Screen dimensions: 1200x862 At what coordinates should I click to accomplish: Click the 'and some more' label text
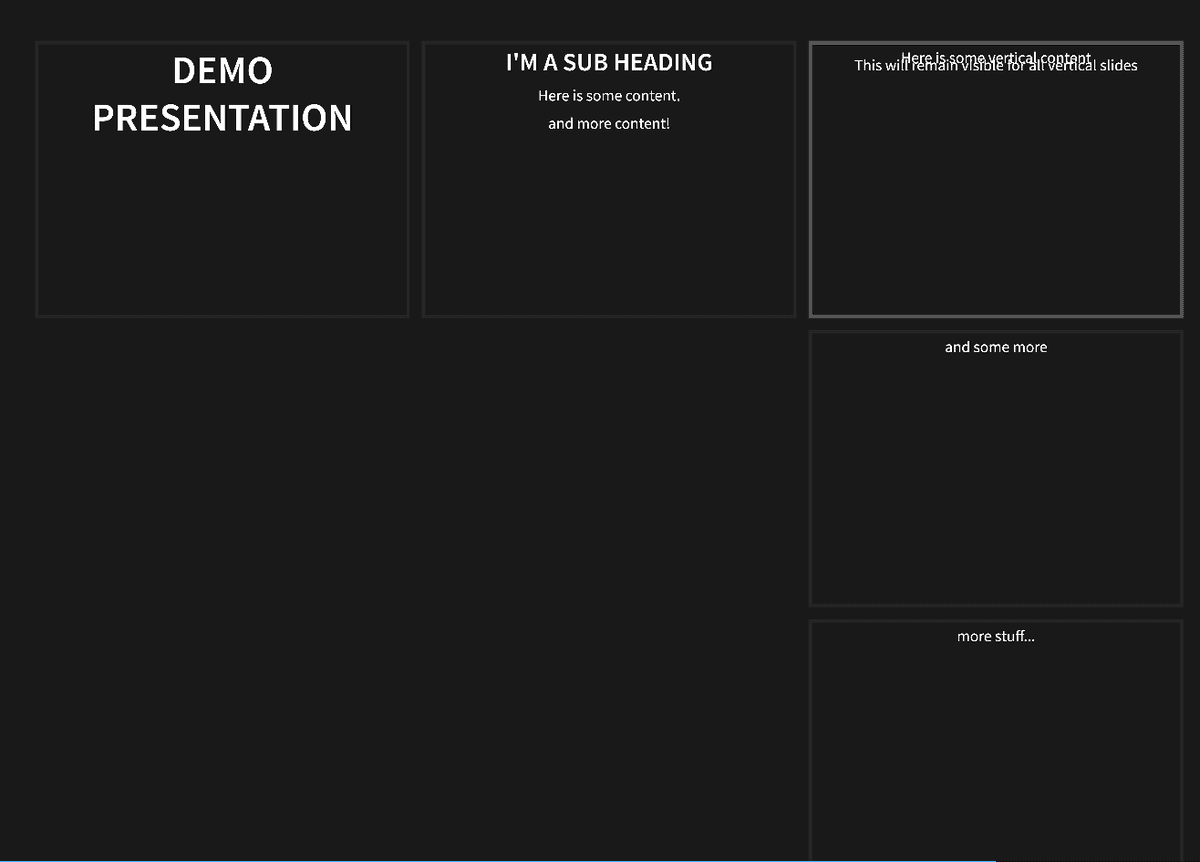996,347
